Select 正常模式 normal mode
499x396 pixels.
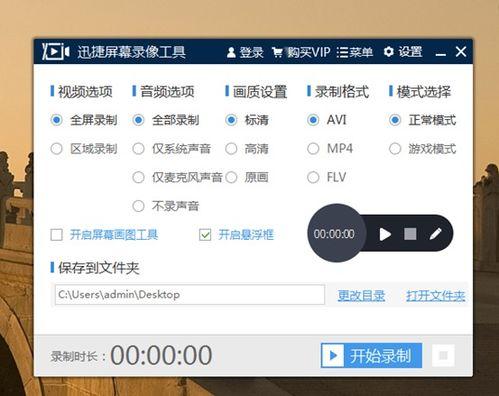point(422,120)
